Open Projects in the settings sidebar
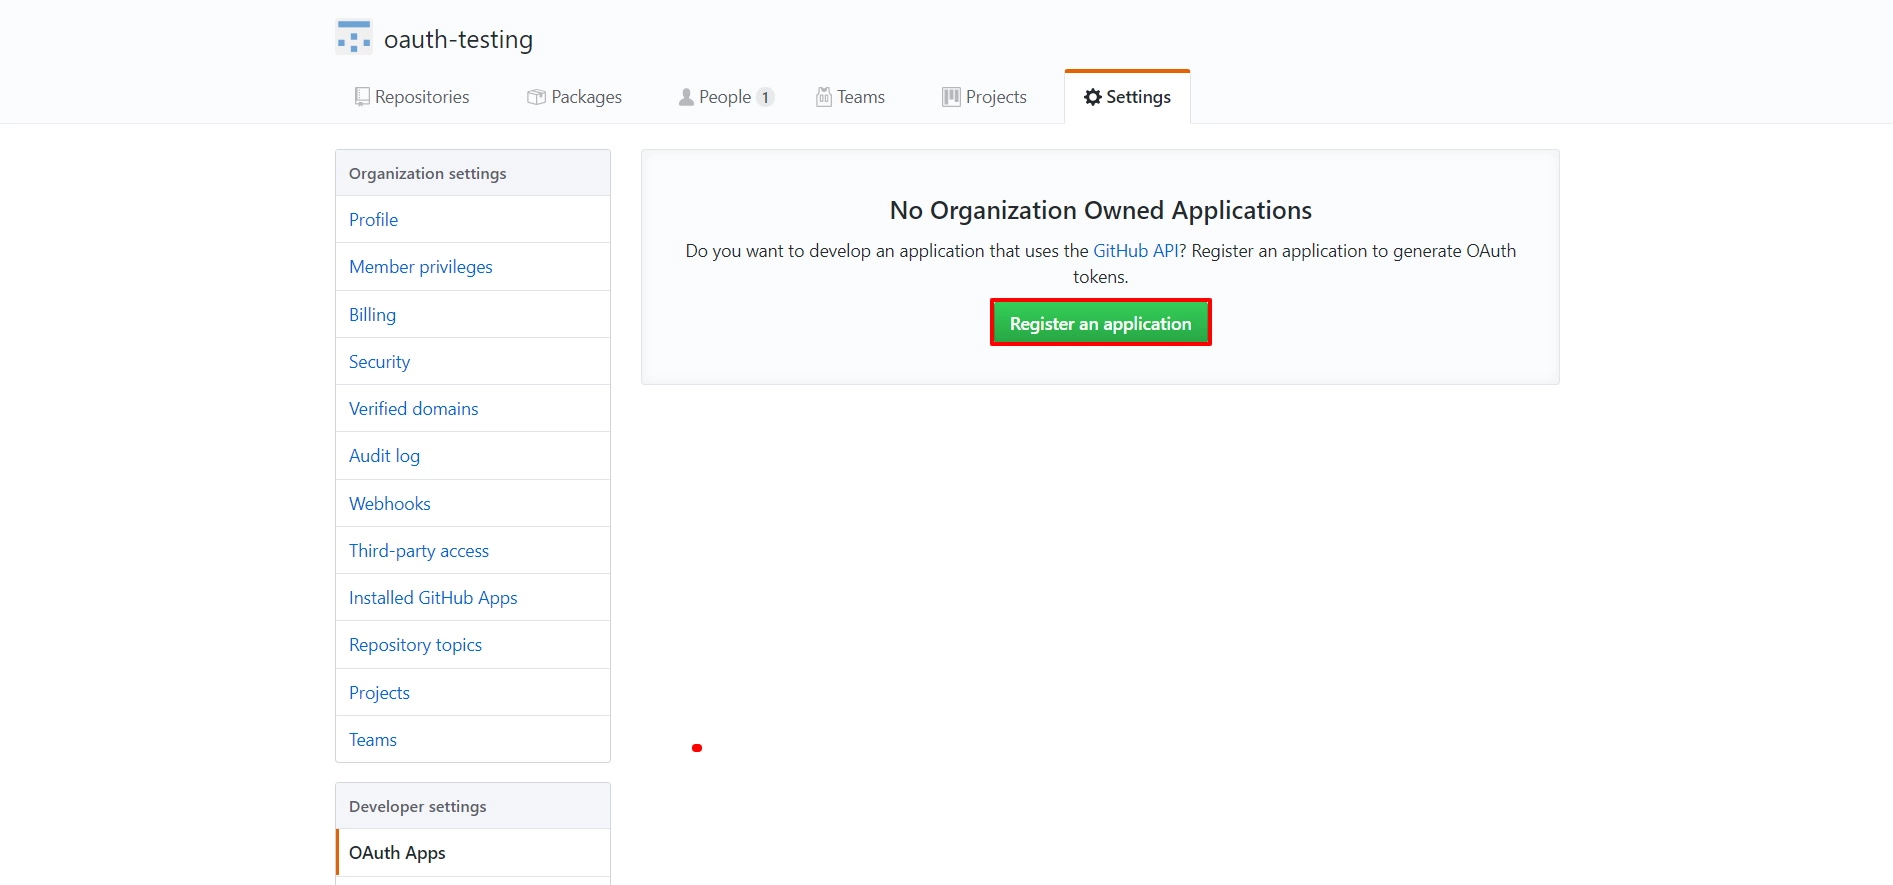This screenshot has width=1893, height=885. tap(473, 692)
